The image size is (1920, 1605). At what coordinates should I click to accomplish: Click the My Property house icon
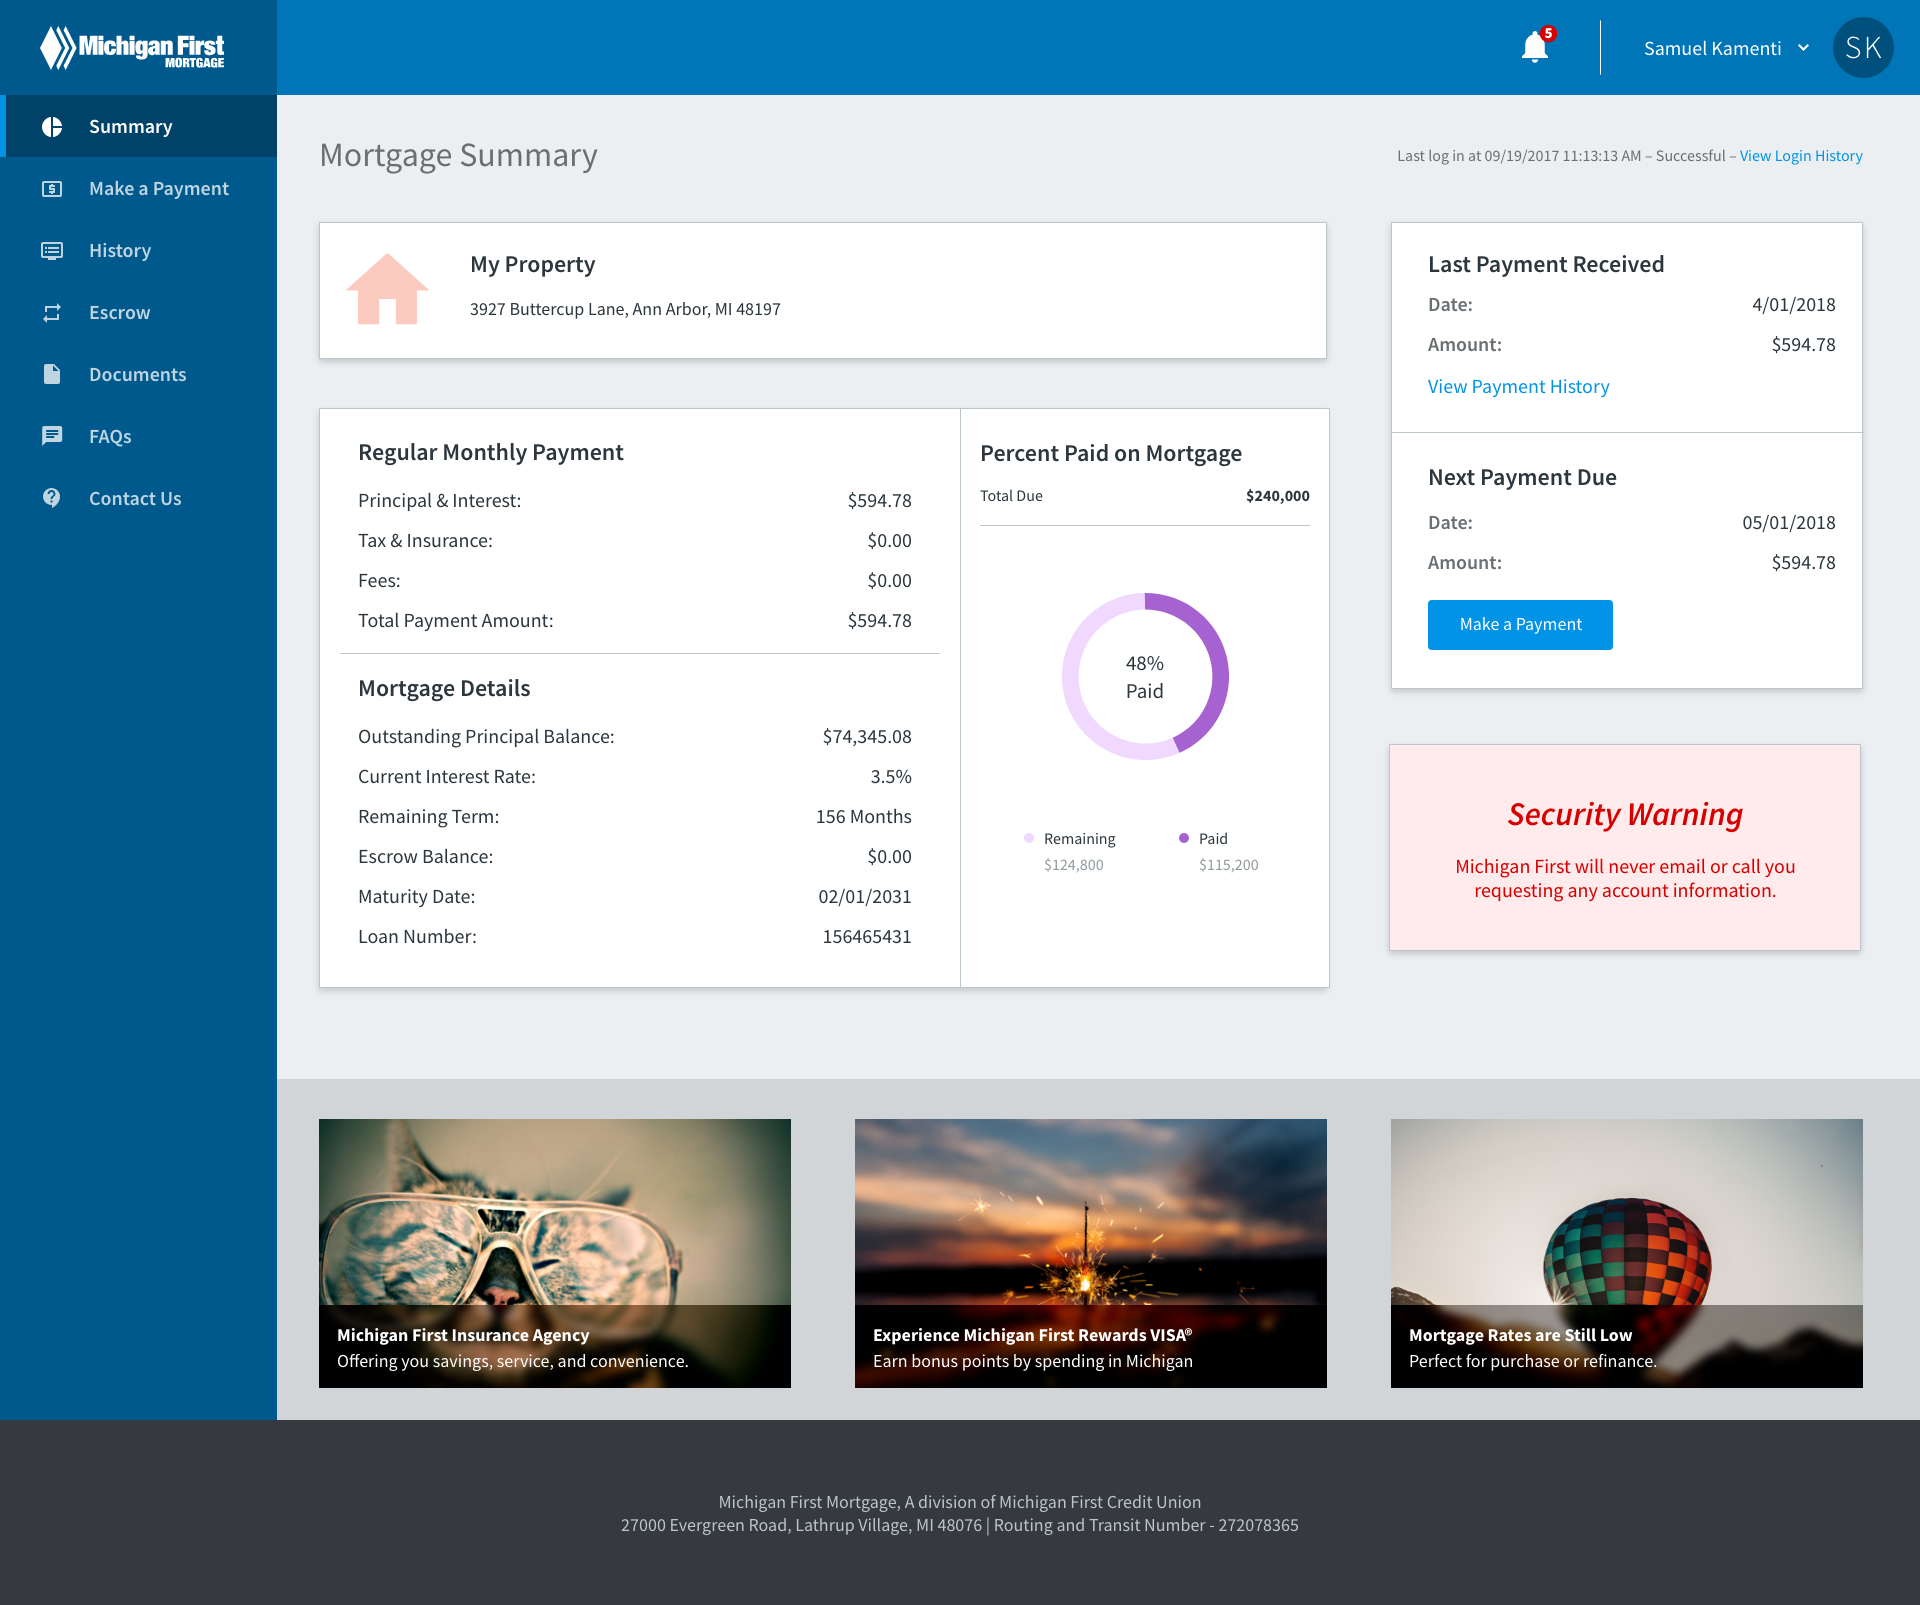[387, 290]
